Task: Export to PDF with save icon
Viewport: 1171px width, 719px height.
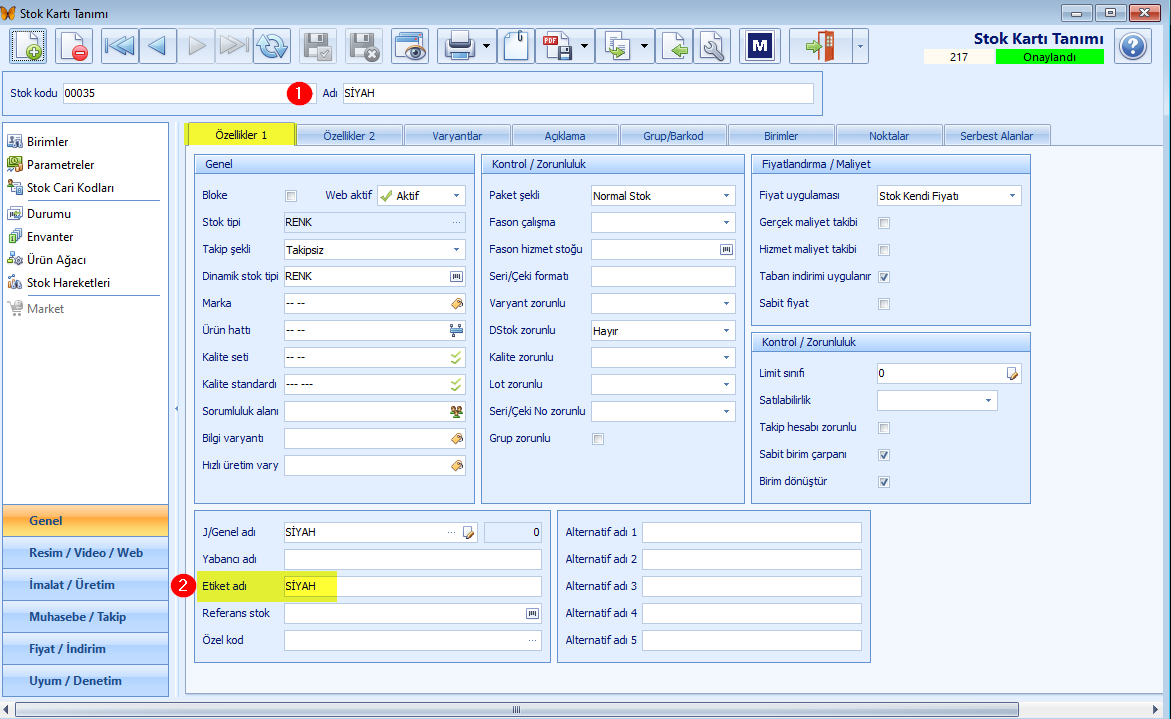Action: pyautogui.click(x=557, y=46)
